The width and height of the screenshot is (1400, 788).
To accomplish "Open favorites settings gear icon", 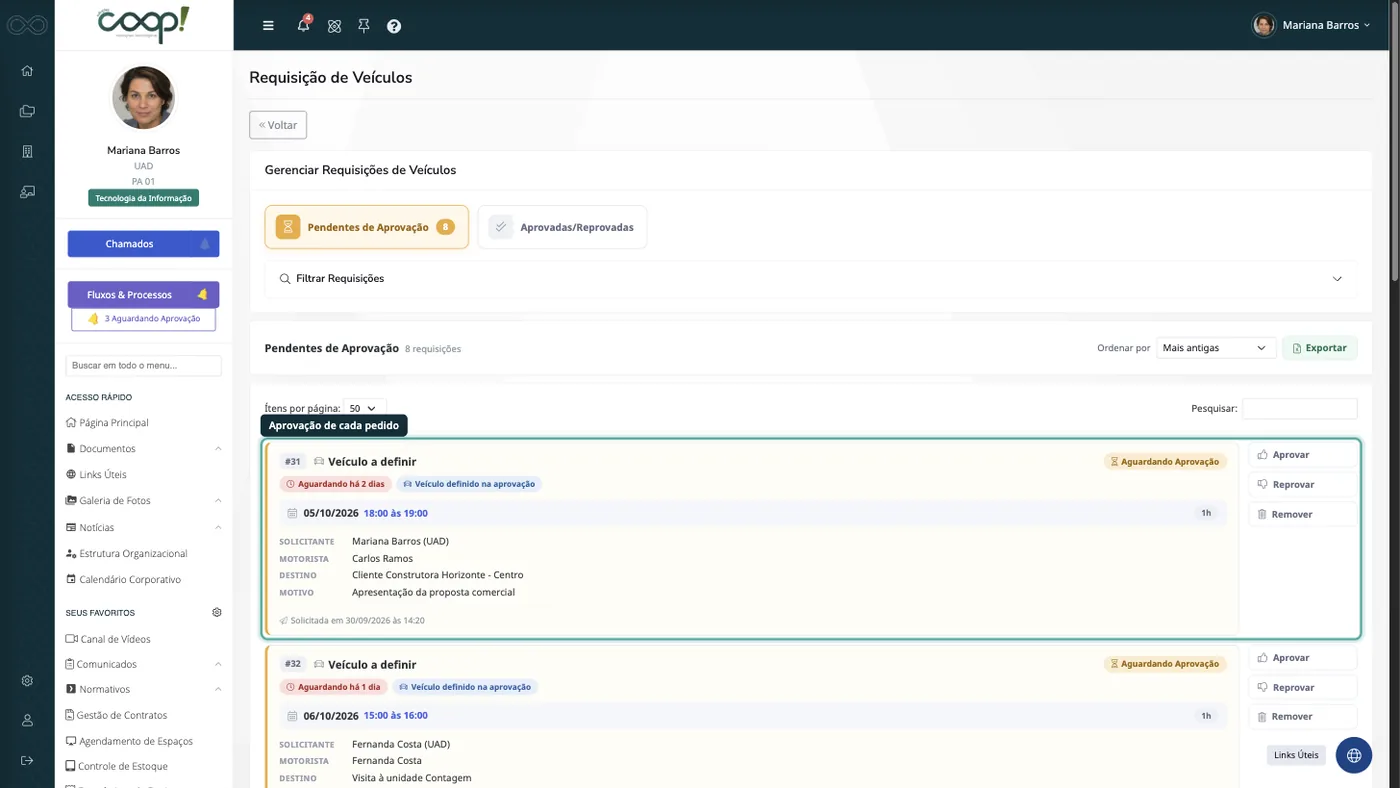I will click(x=217, y=612).
